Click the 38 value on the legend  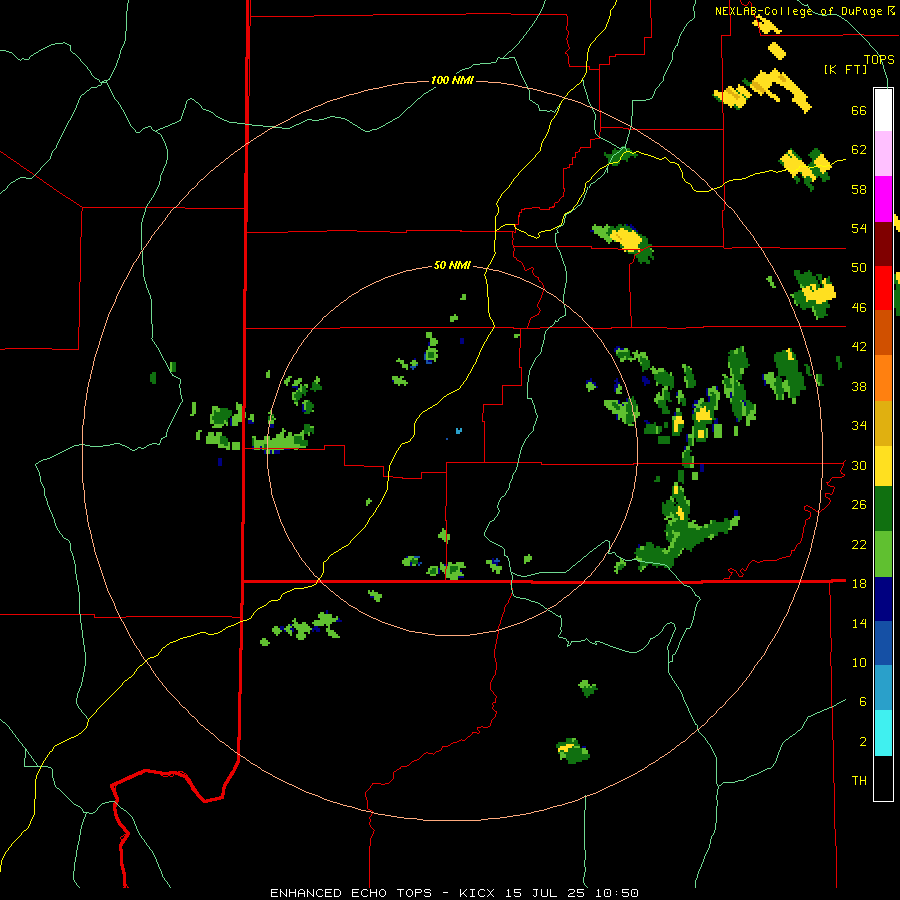tap(859, 386)
